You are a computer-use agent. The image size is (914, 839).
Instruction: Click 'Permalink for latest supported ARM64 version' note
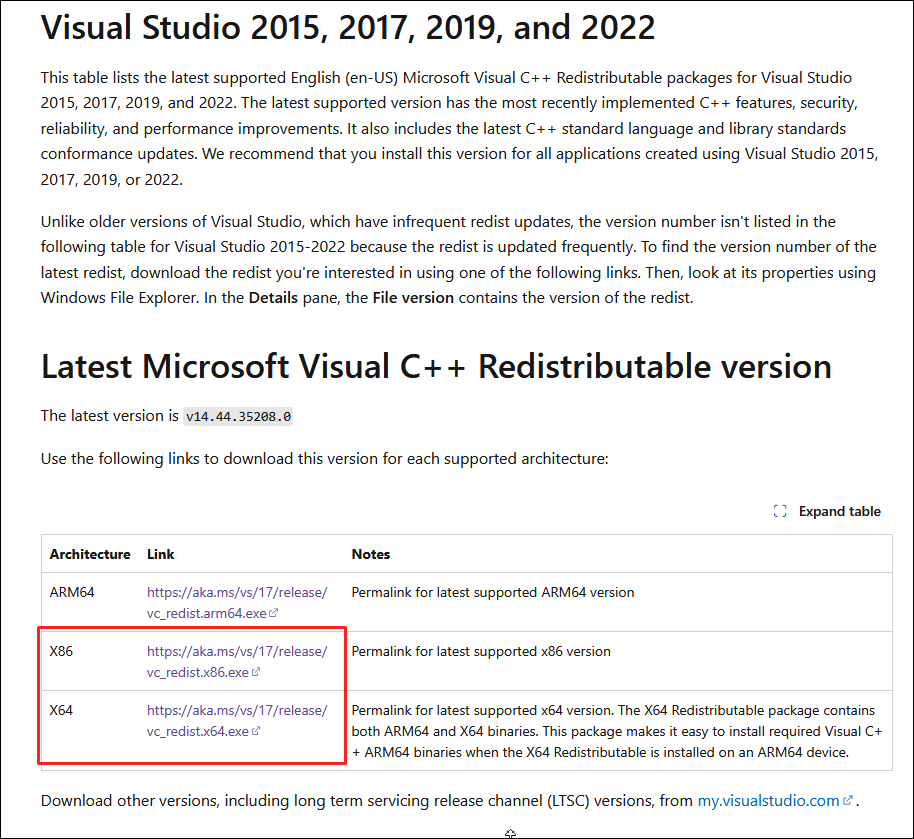(493, 592)
